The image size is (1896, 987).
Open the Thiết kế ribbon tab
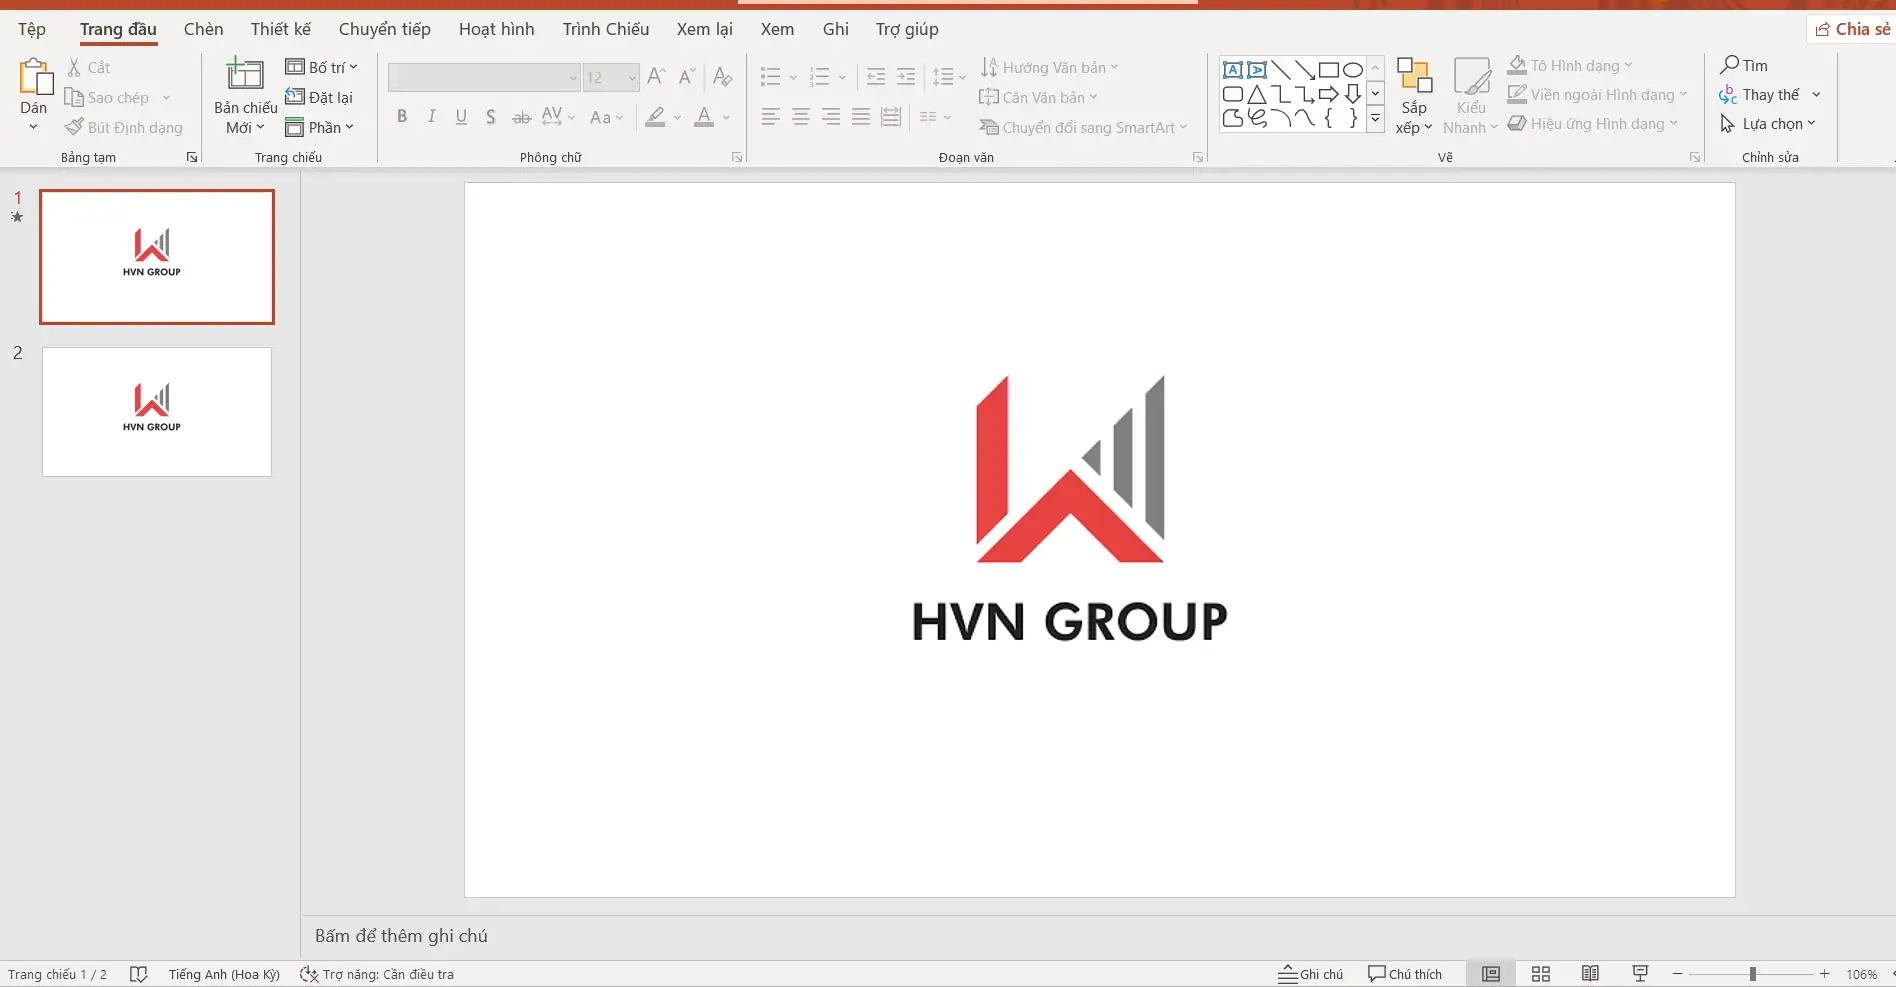tap(280, 29)
